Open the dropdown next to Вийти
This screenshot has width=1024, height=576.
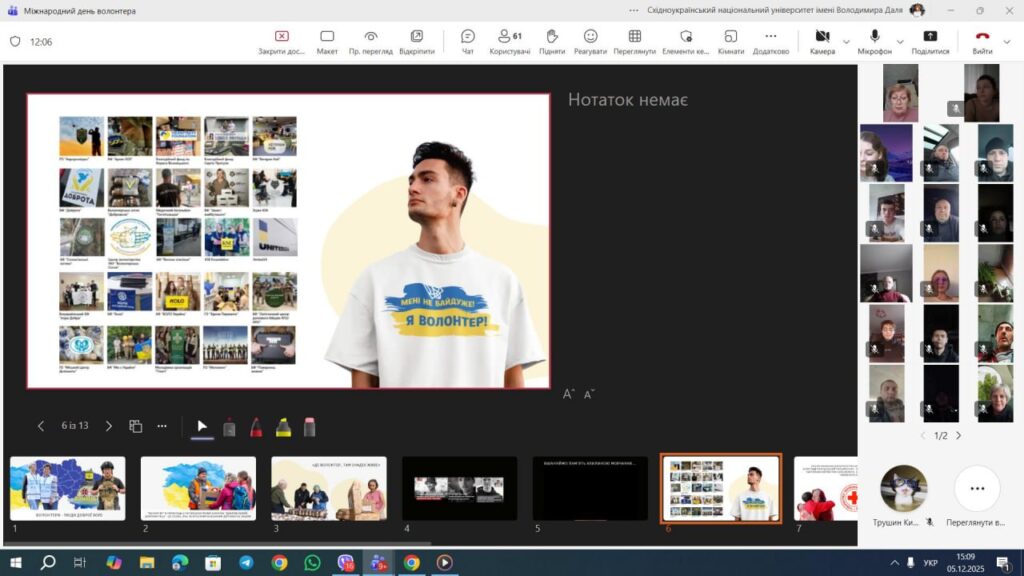[1006, 42]
